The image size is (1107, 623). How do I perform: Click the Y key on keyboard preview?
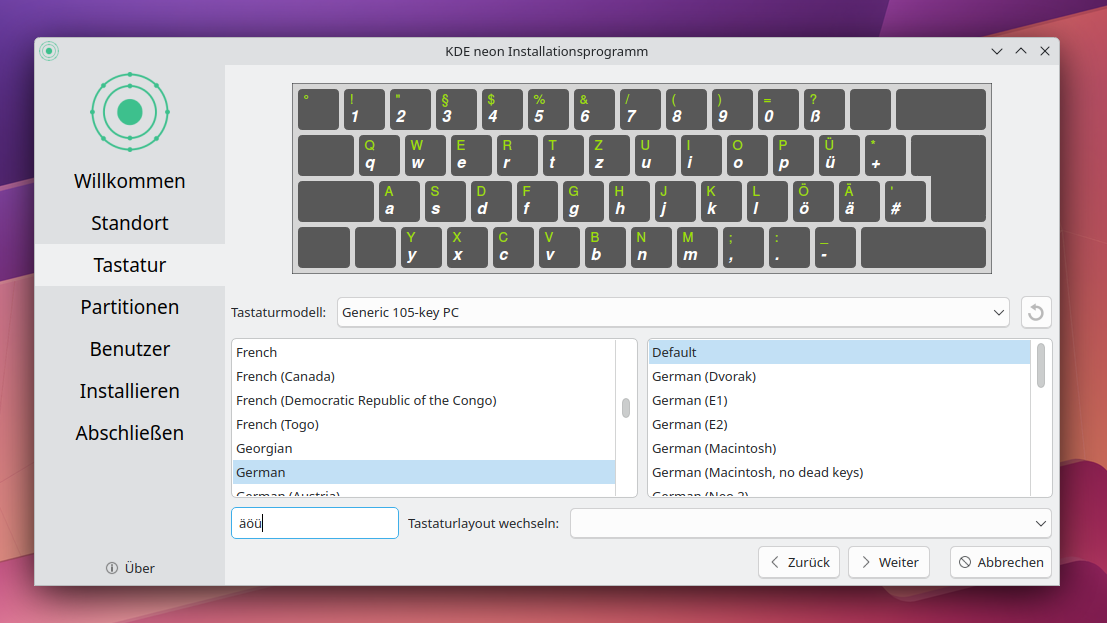click(421, 247)
